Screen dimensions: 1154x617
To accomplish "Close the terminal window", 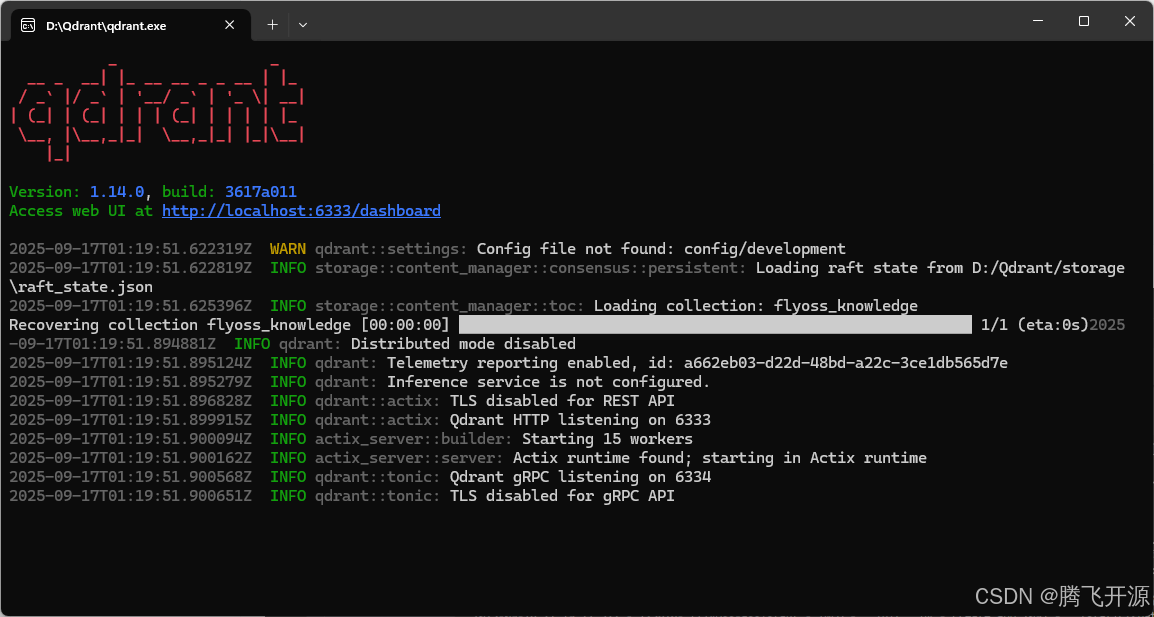I will 1130,21.
